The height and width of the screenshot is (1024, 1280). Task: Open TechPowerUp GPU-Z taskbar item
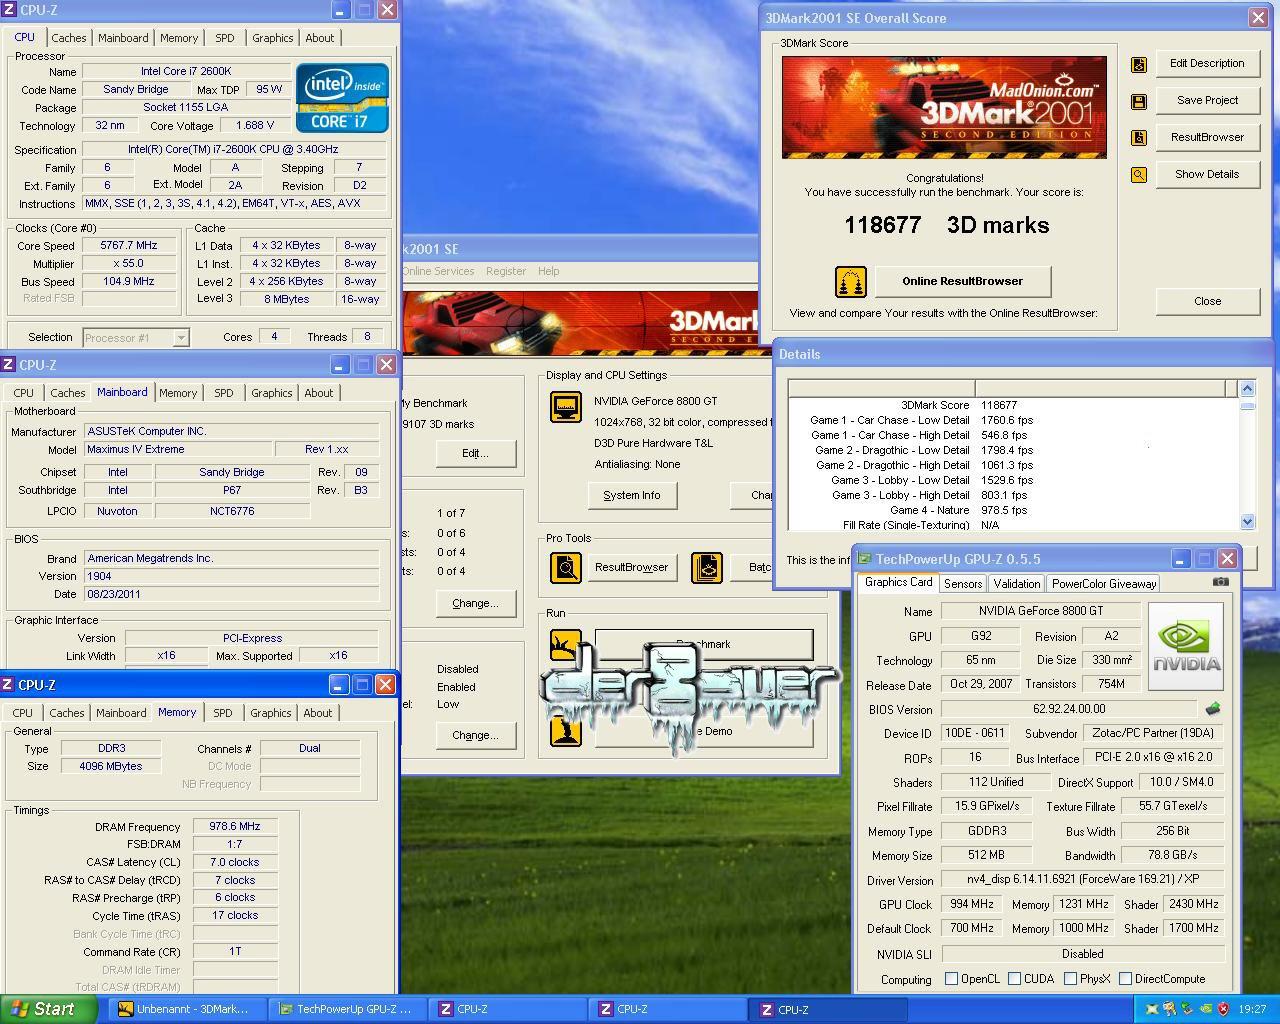pyautogui.click(x=346, y=1009)
